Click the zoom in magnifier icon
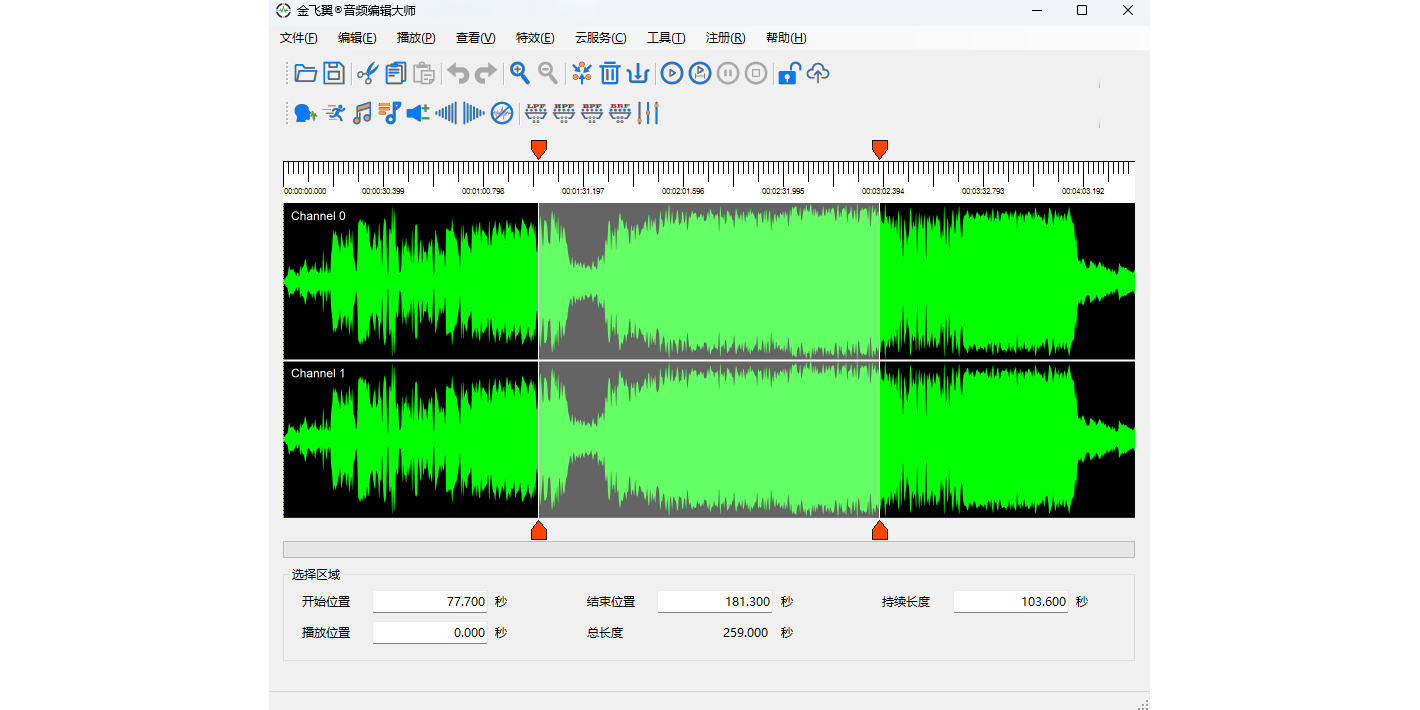Image resolution: width=1420 pixels, height=710 pixels. [520, 73]
